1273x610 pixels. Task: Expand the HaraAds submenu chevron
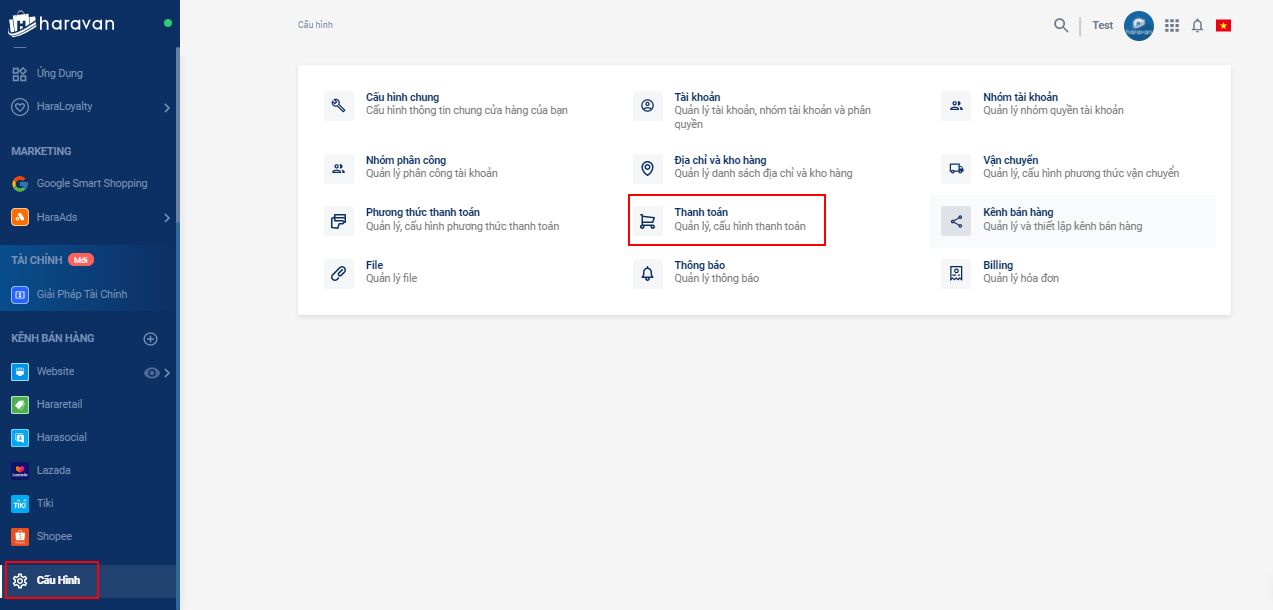coord(167,218)
